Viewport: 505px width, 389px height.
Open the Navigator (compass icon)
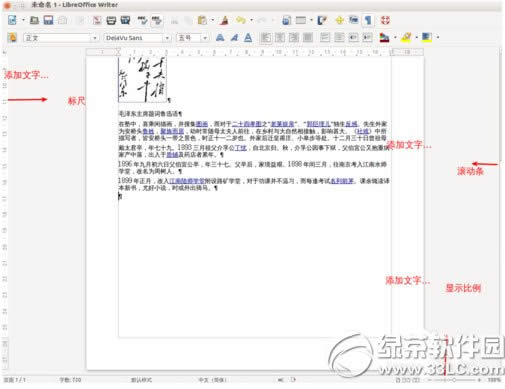pos(340,20)
